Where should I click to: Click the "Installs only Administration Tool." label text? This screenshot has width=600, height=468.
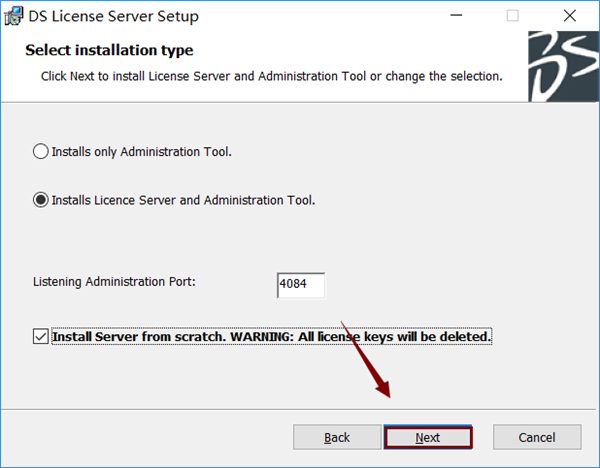pyautogui.click(x=142, y=152)
